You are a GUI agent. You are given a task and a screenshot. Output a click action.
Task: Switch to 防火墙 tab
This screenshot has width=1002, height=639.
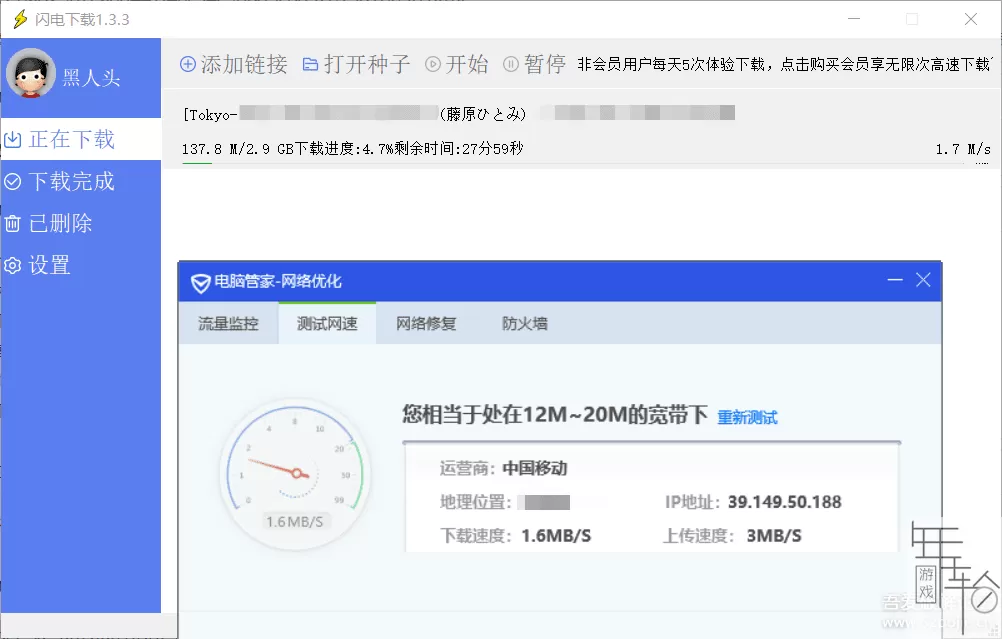coord(525,323)
